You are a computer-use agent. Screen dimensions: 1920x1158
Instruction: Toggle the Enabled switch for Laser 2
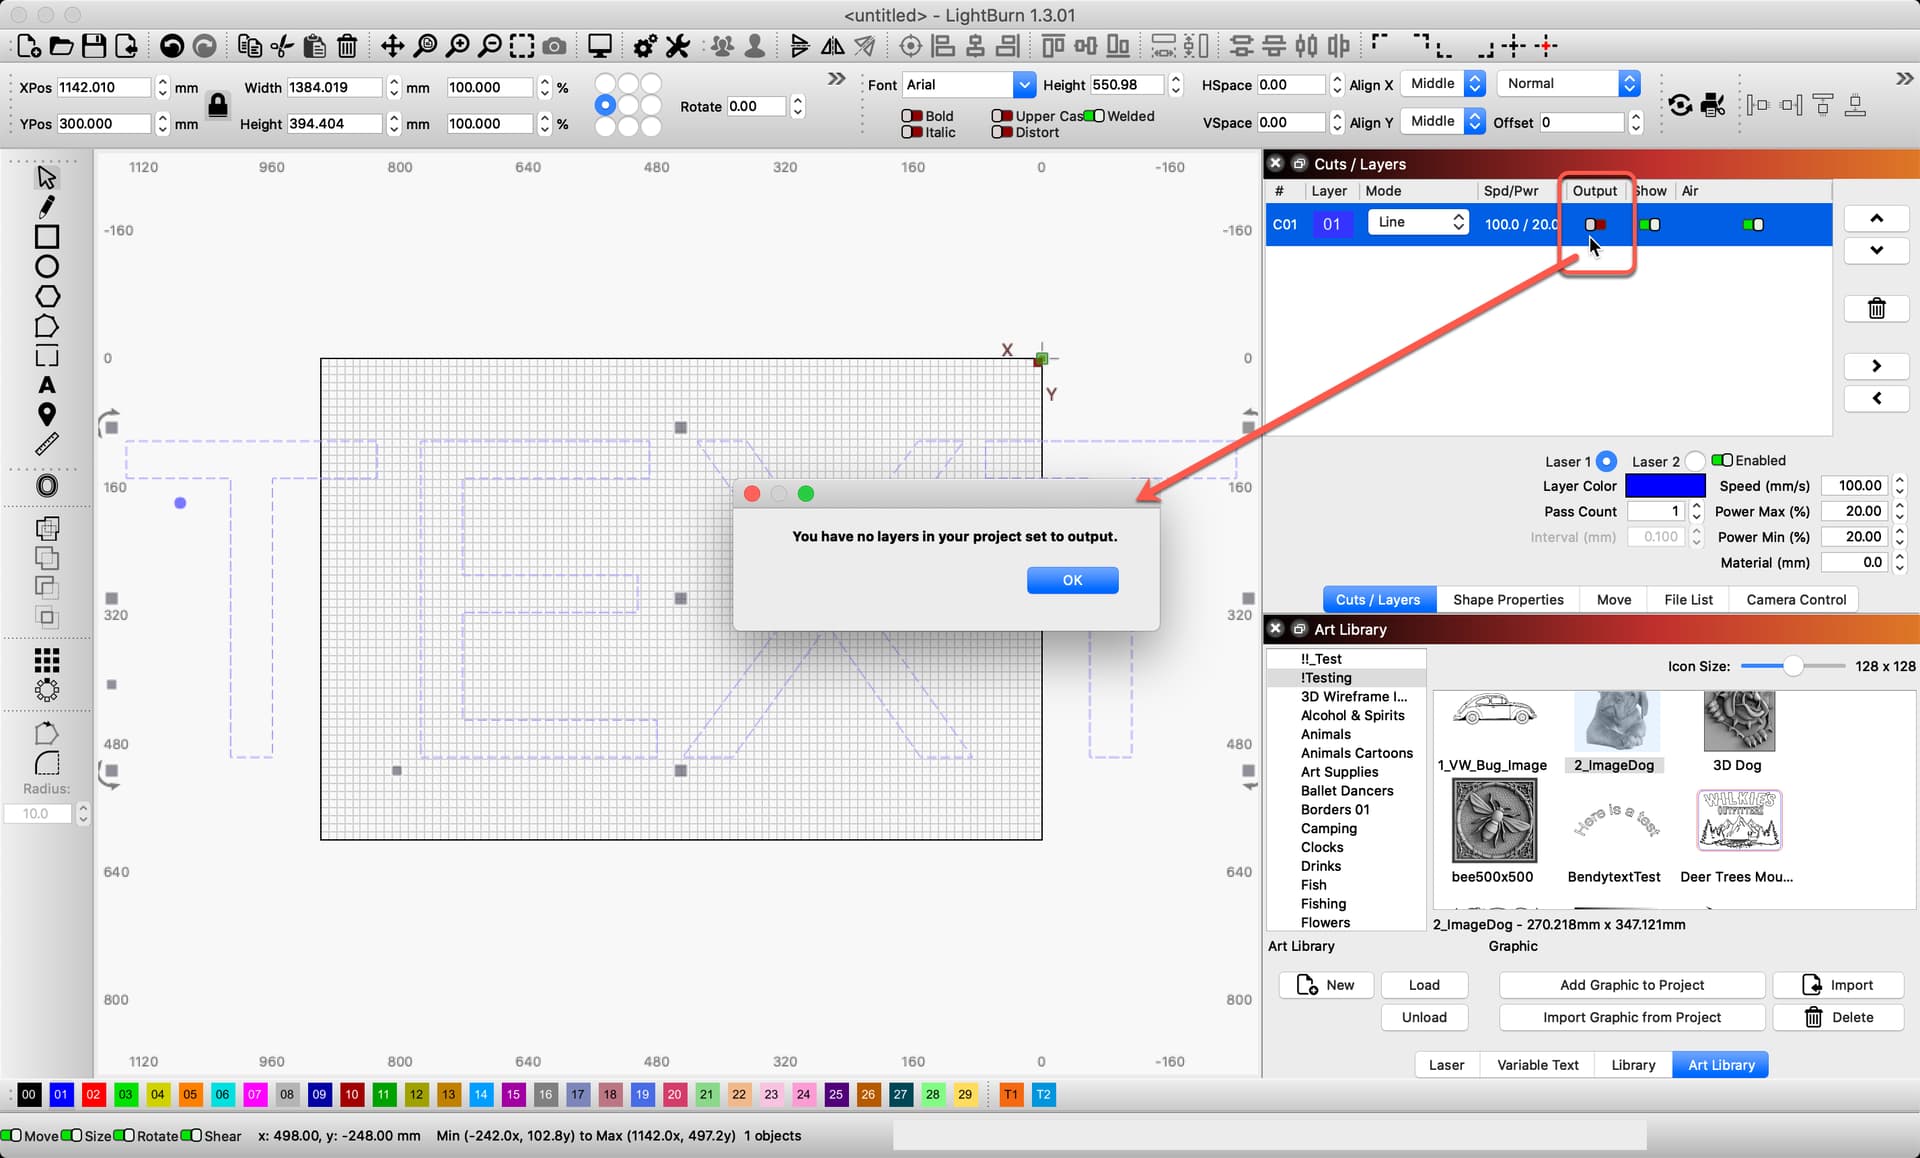pos(1722,460)
